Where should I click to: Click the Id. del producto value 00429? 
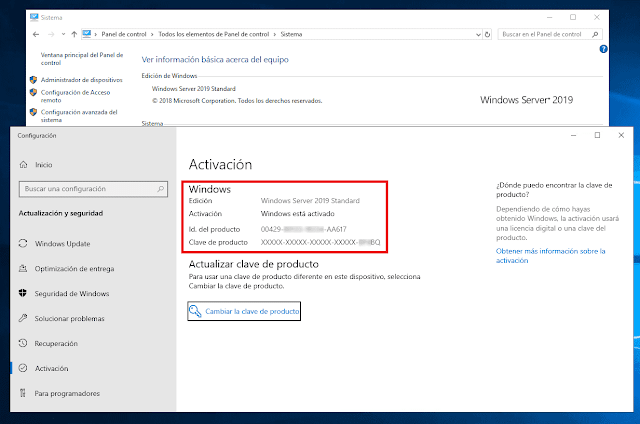pyautogui.click(x=304, y=229)
